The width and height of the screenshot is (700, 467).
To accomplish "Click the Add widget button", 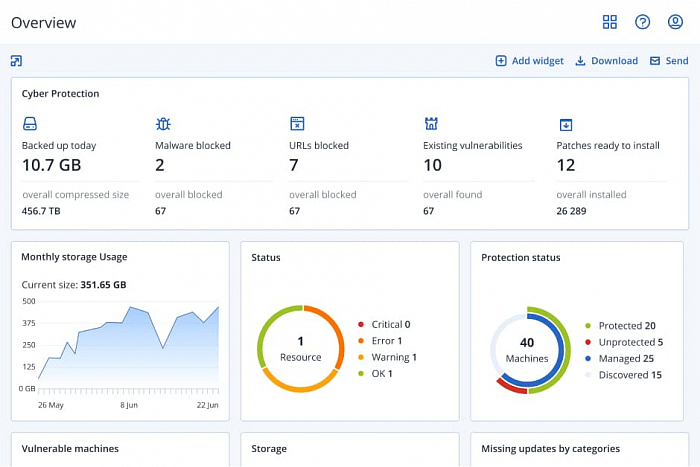I will tap(529, 61).
